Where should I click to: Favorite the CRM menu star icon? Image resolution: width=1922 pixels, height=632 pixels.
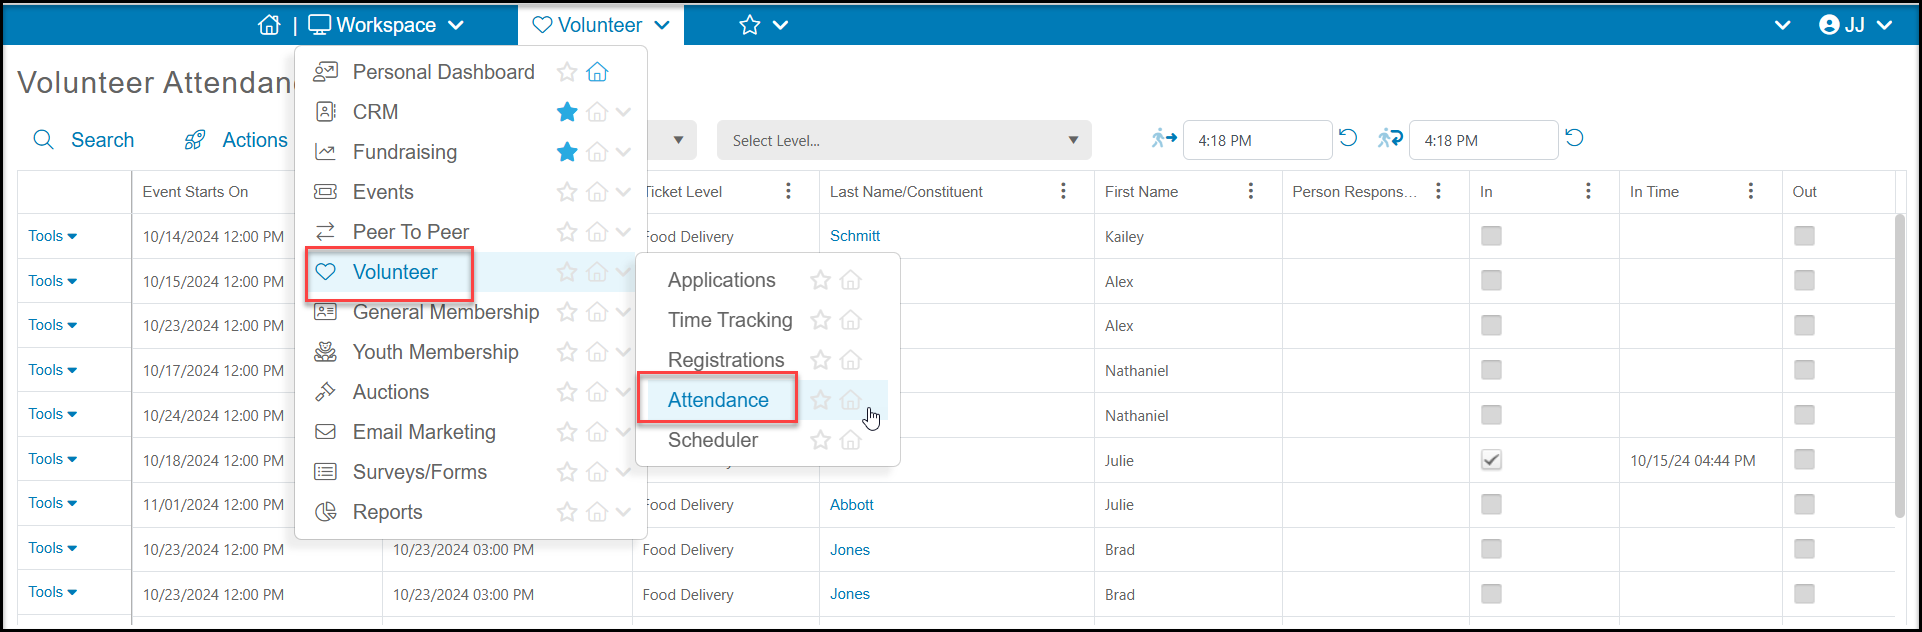pos(567,112)
